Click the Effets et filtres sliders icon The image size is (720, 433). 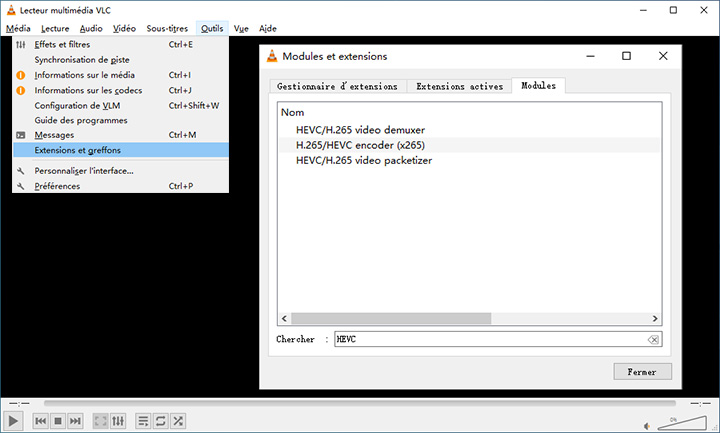(x=21, y=45)
